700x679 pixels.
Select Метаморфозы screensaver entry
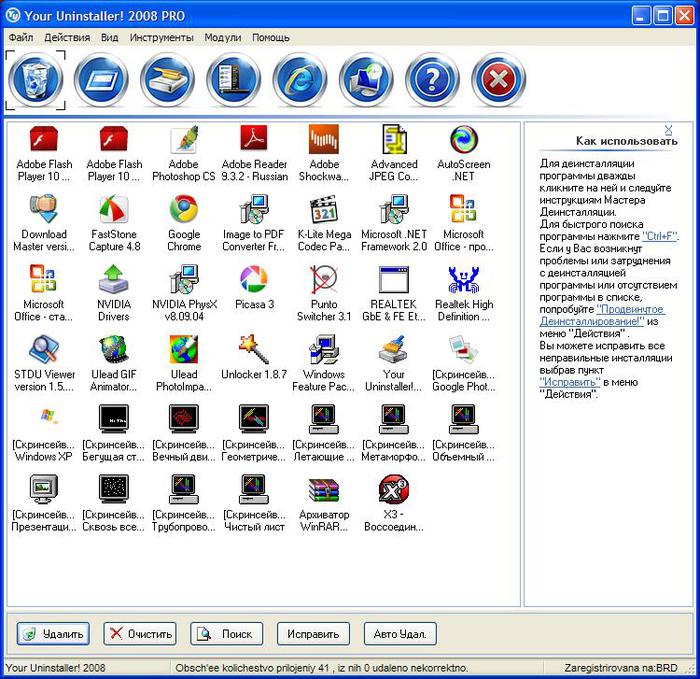coord(394,433)
